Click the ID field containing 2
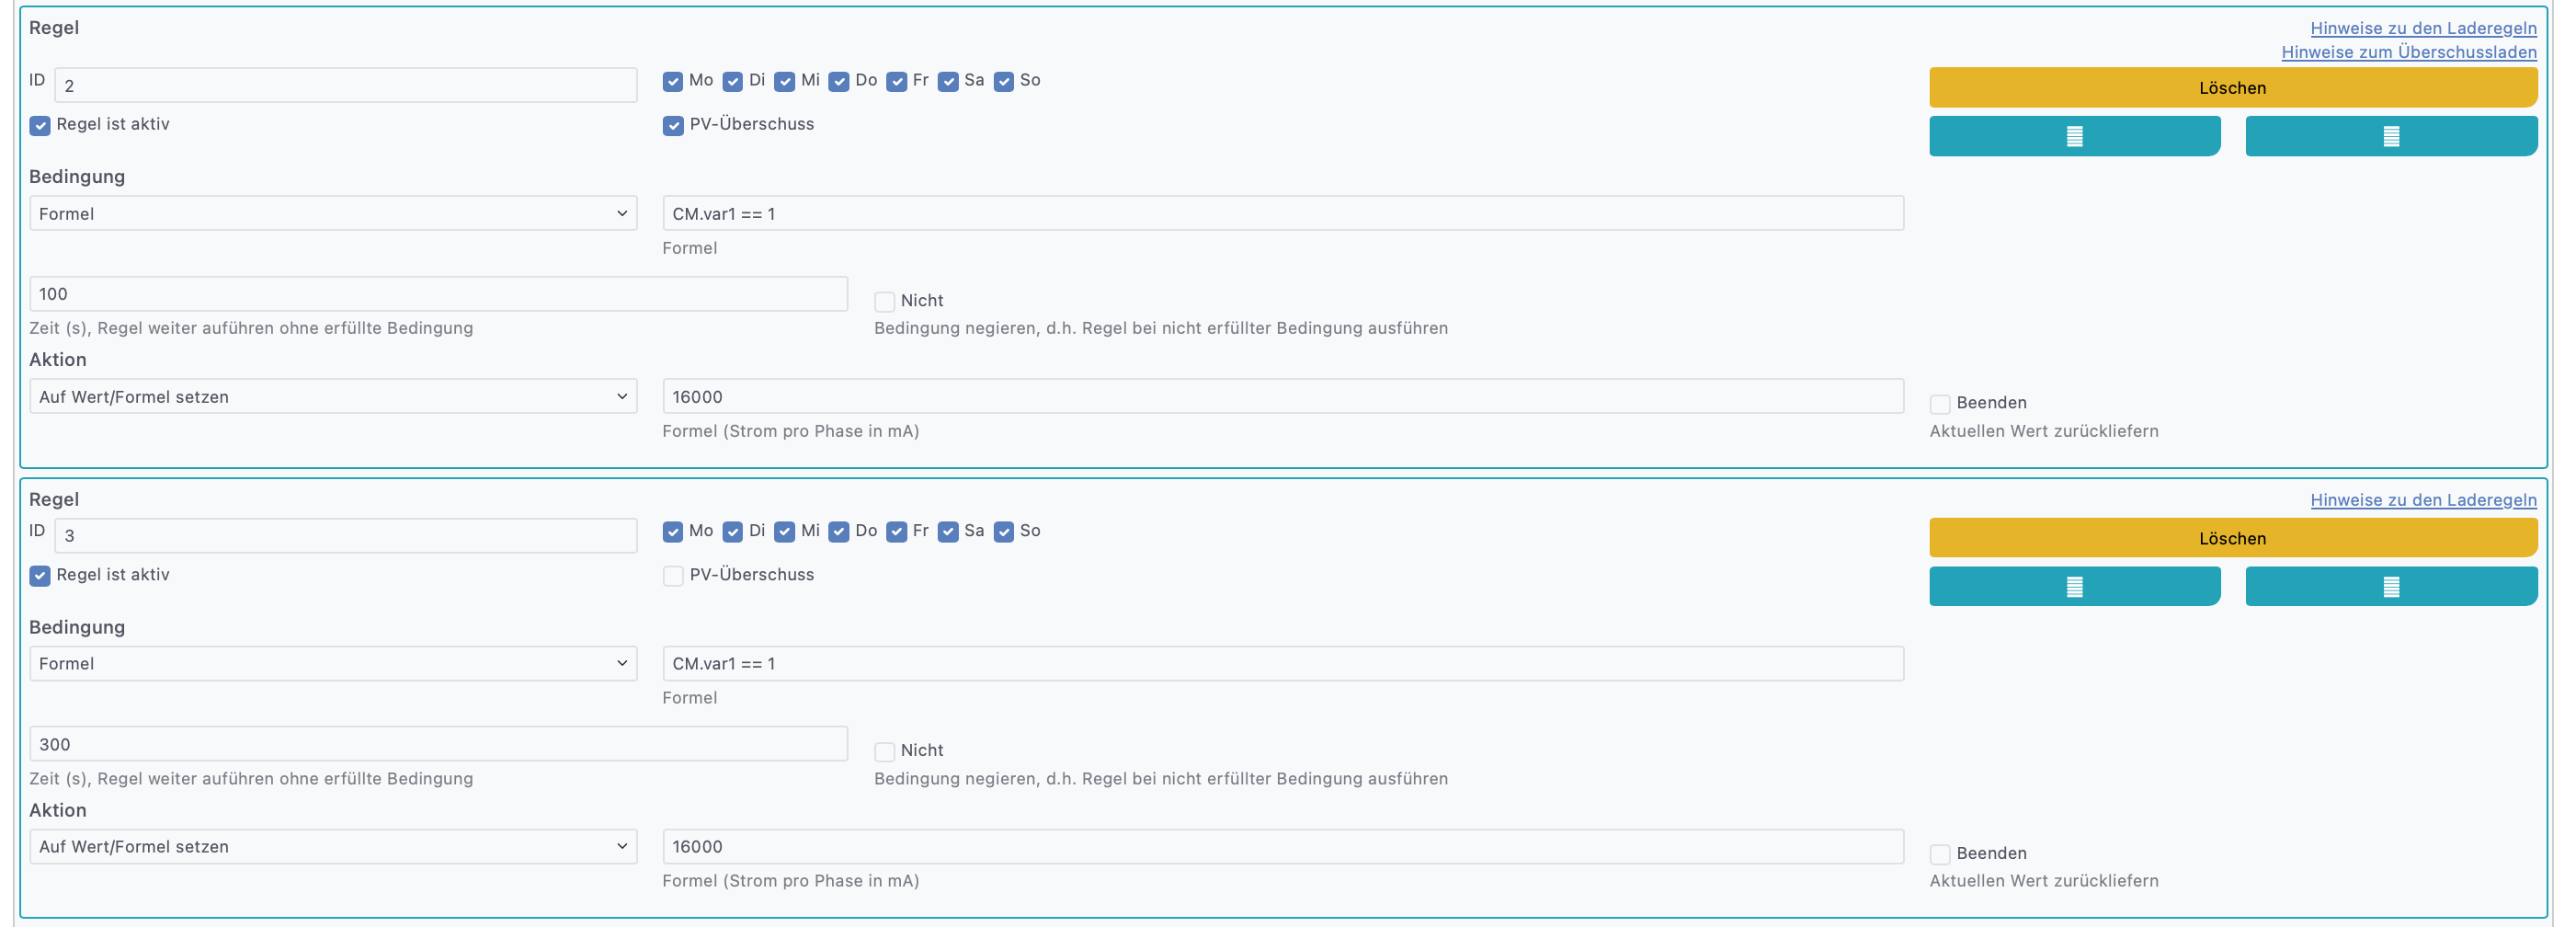2576x927 pixels. point(346,85)
